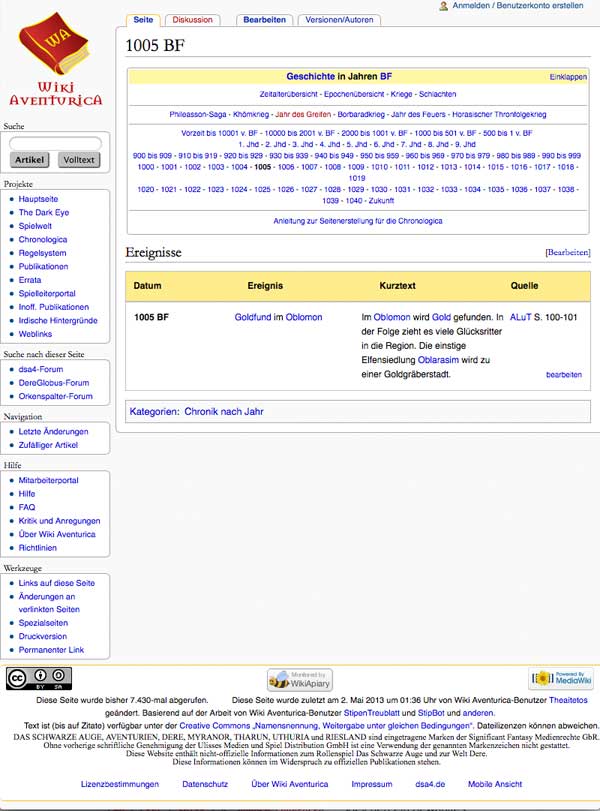The image size is (600, 811).
Task: Open the Zeitalterübersicht link
Action: [289, 94]
